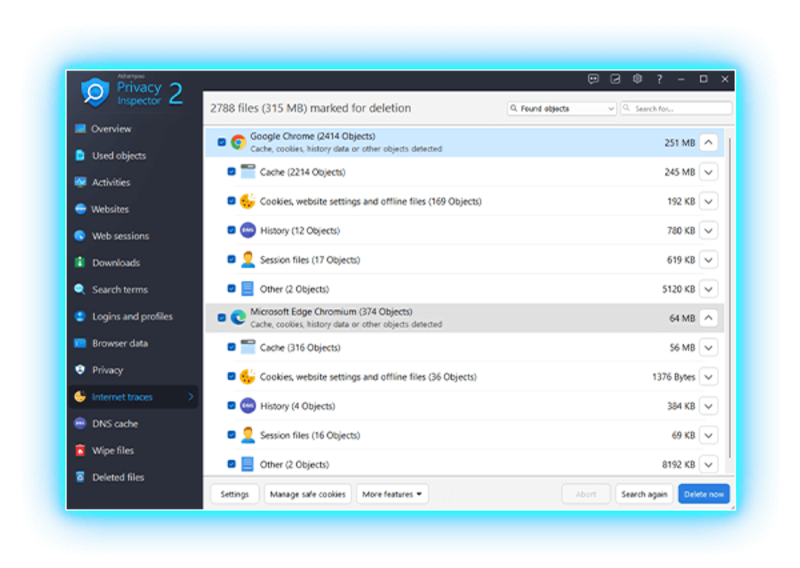Open the settings gear in title bar
The width and height of the screenshot is (800, 568).
[x=637, y=79]
